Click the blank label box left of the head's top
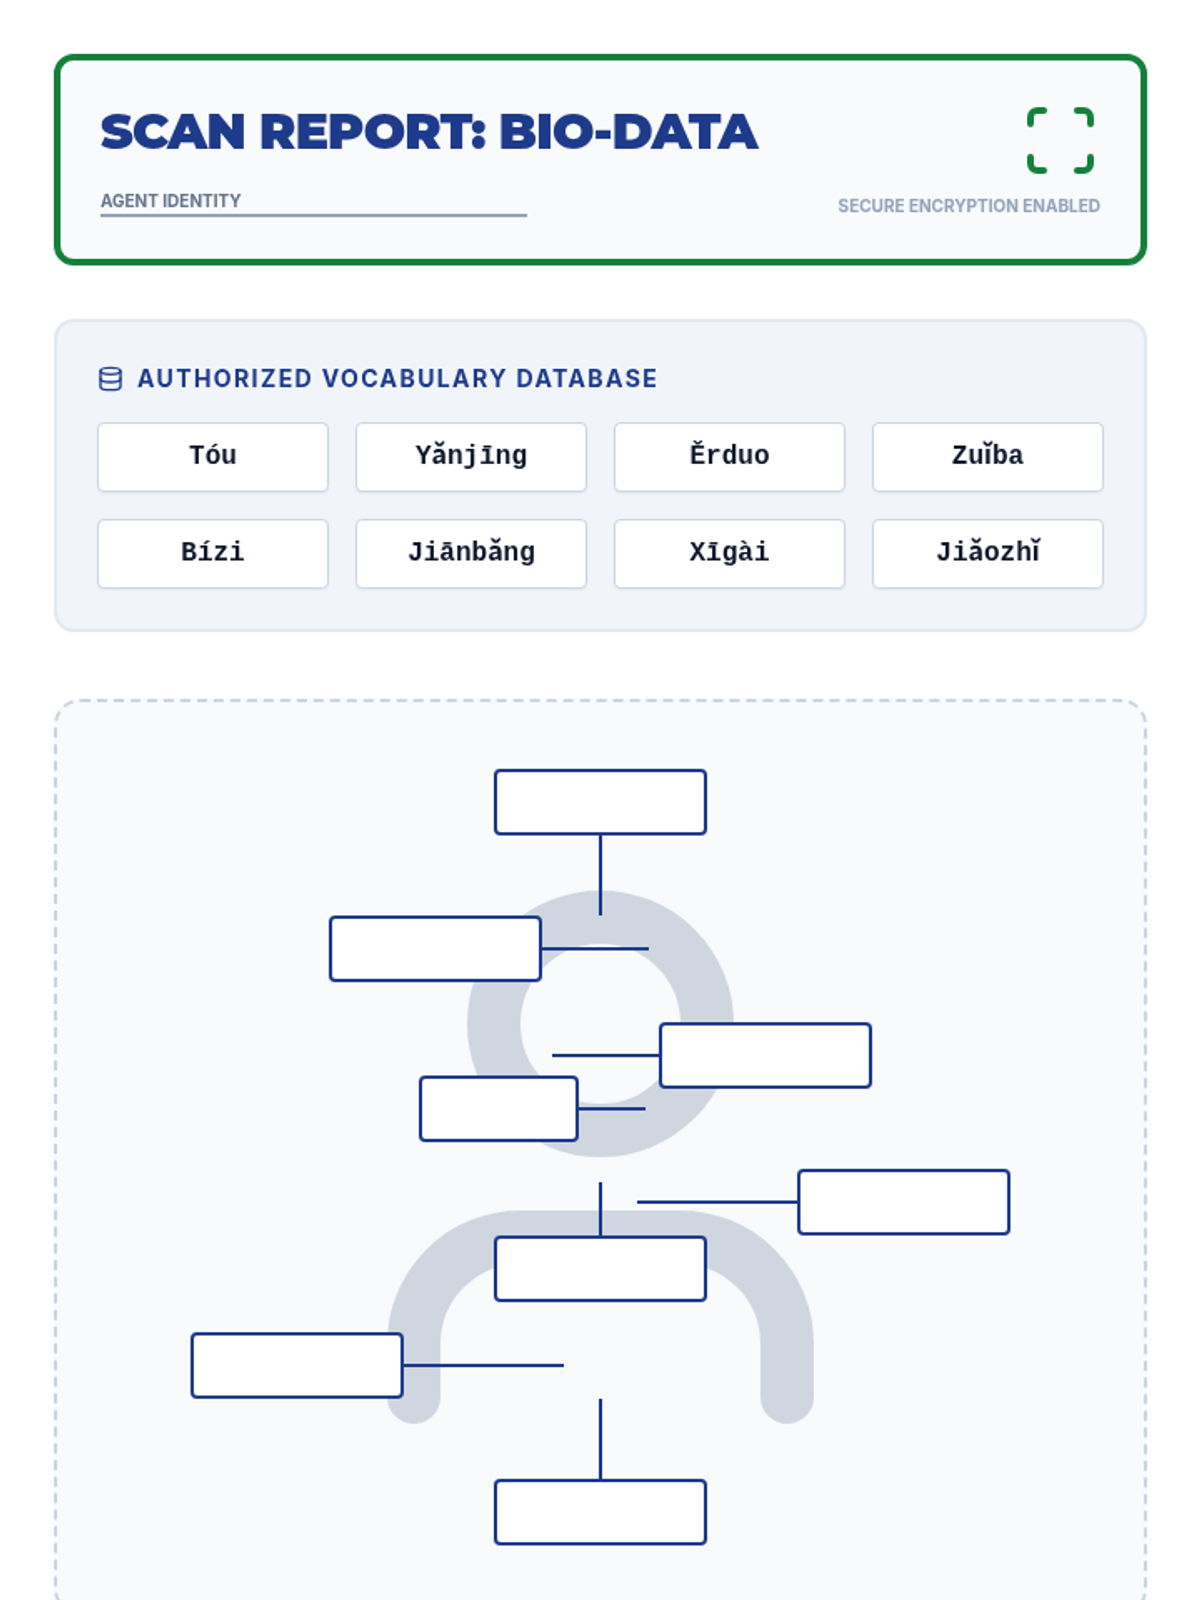Viewport: 1200px width, 1600px height. click(x=435, y=949)
